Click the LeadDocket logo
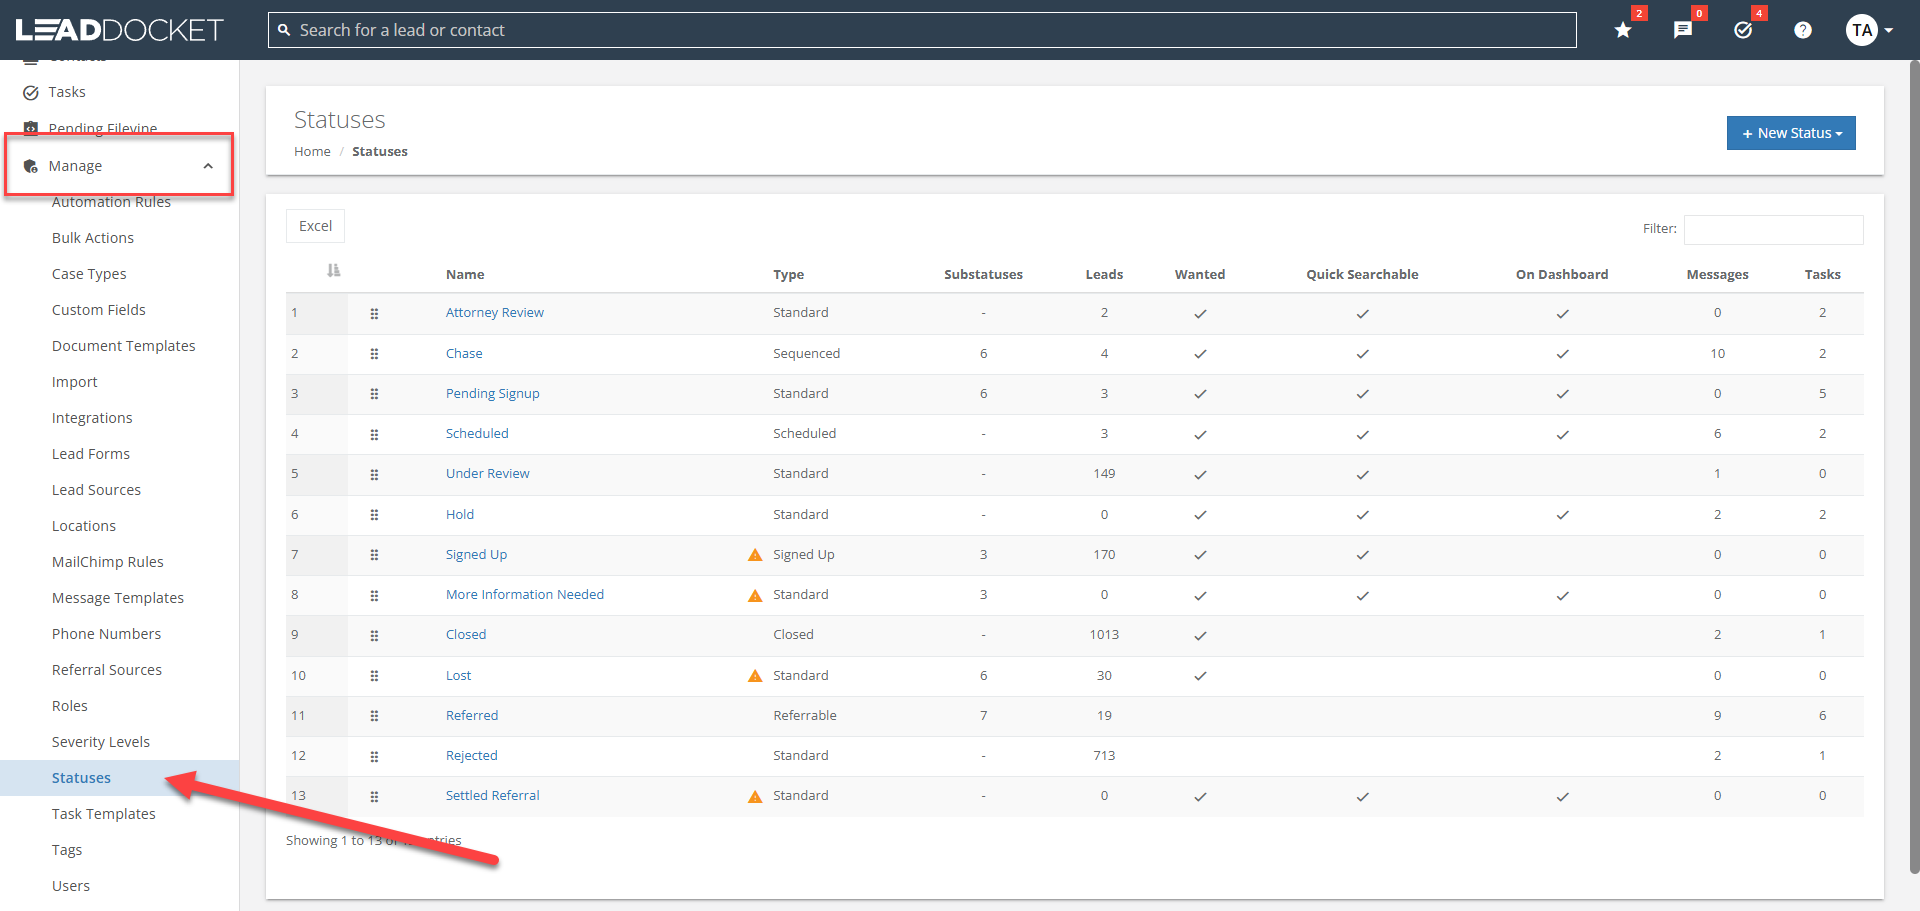This screenshot has width=1920, height=911. click(x=118, y=29)
